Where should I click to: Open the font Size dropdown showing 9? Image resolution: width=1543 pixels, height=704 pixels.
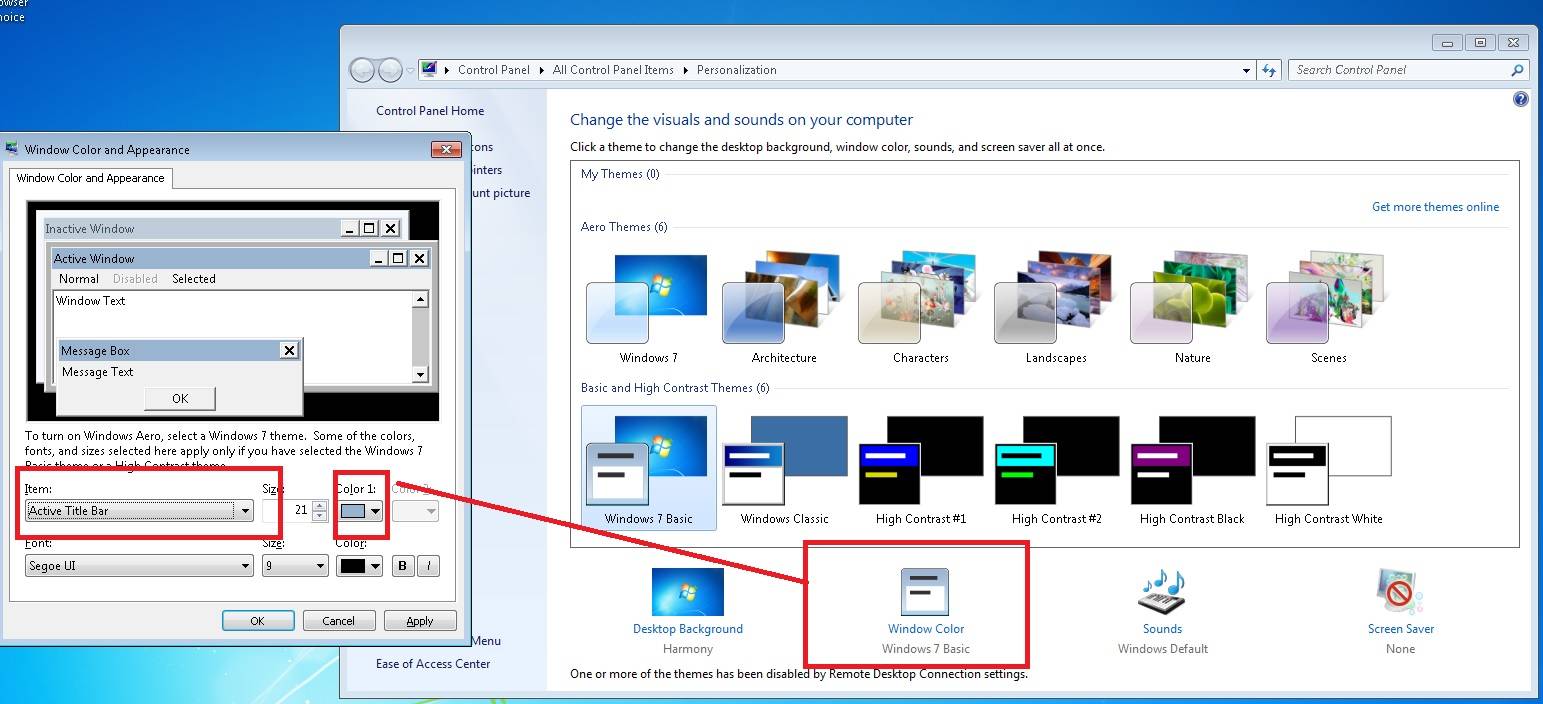(295, 566)
